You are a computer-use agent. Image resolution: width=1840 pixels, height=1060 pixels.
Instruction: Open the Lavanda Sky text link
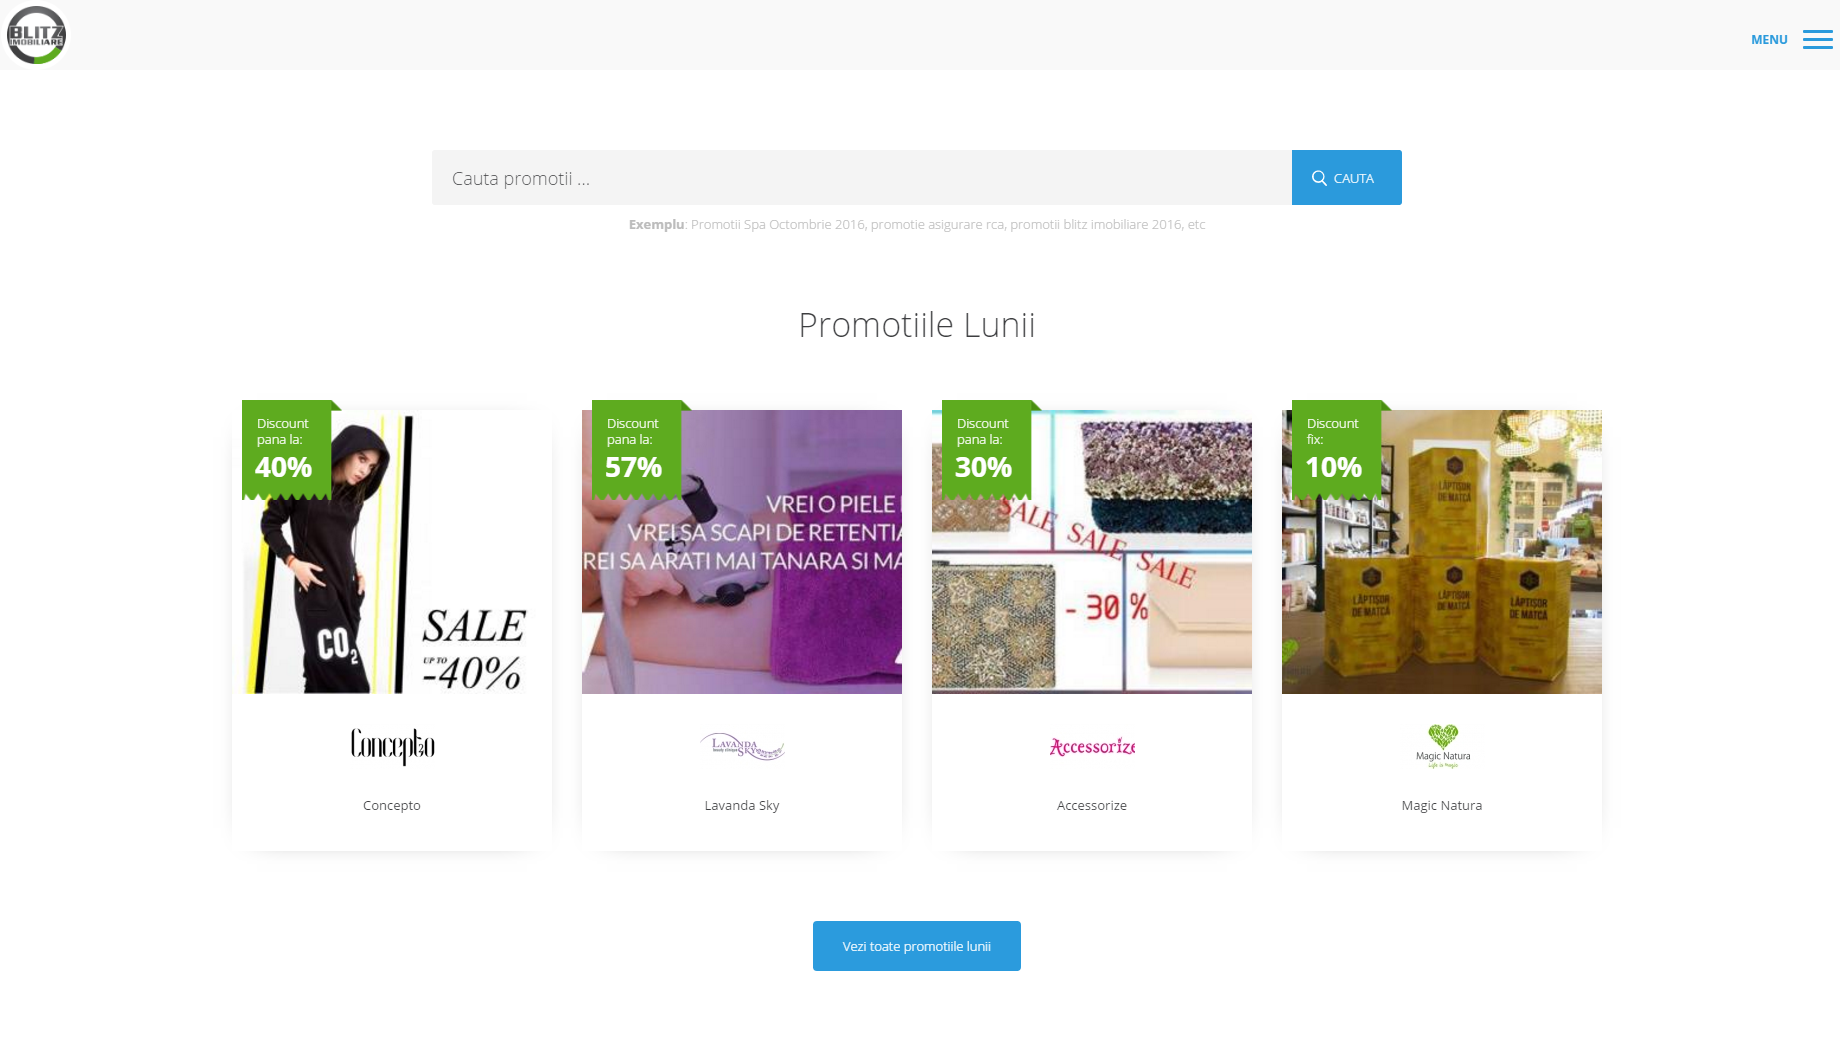[742, 805]
